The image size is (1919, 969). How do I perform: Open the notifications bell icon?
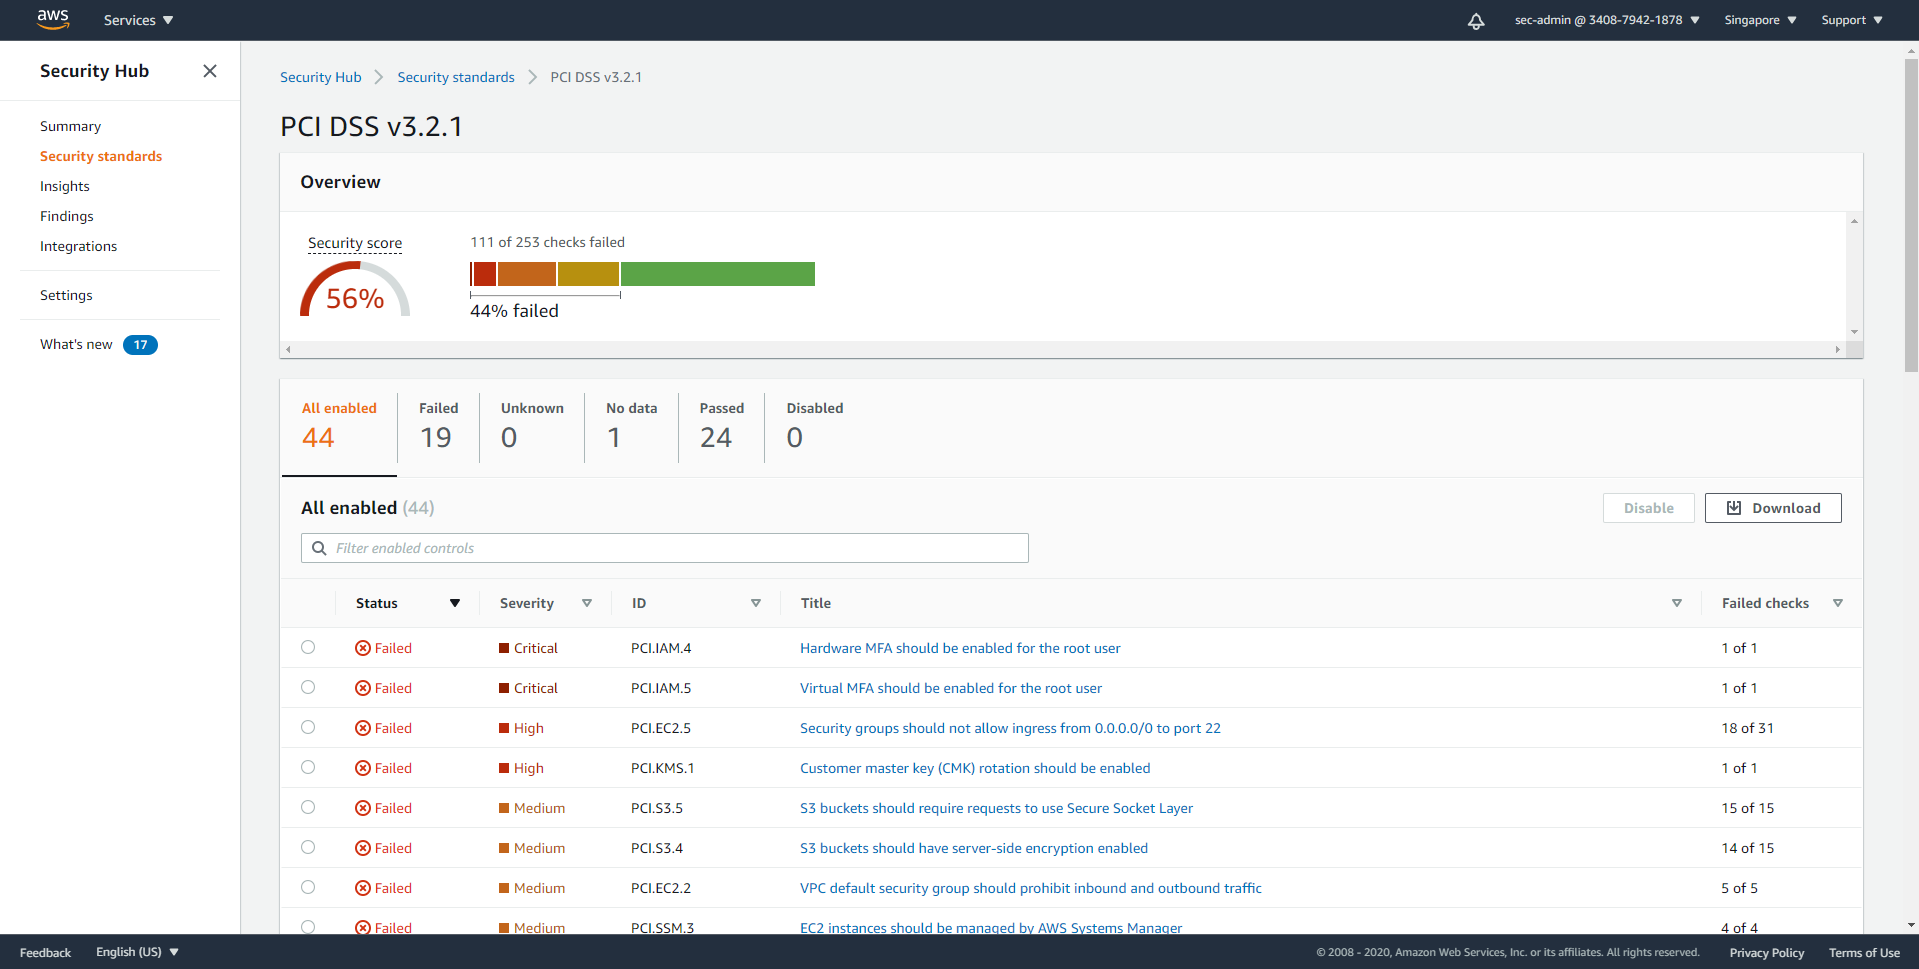click(1476, 21)
